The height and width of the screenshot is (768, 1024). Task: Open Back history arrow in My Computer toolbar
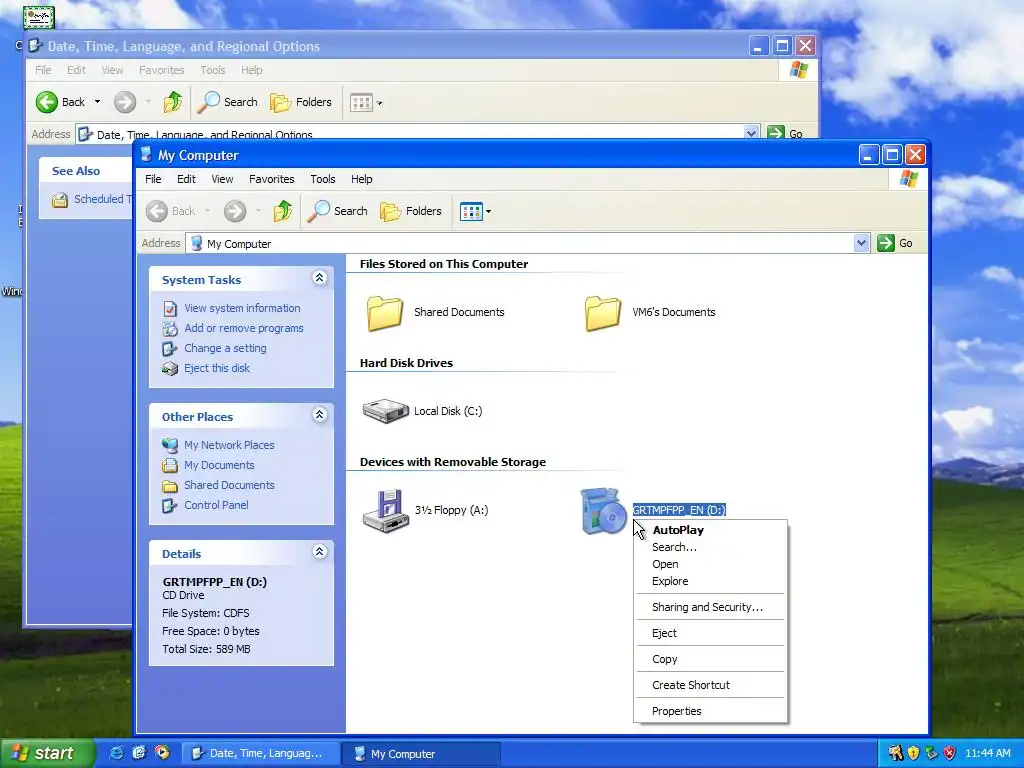(x=207, y=211)
